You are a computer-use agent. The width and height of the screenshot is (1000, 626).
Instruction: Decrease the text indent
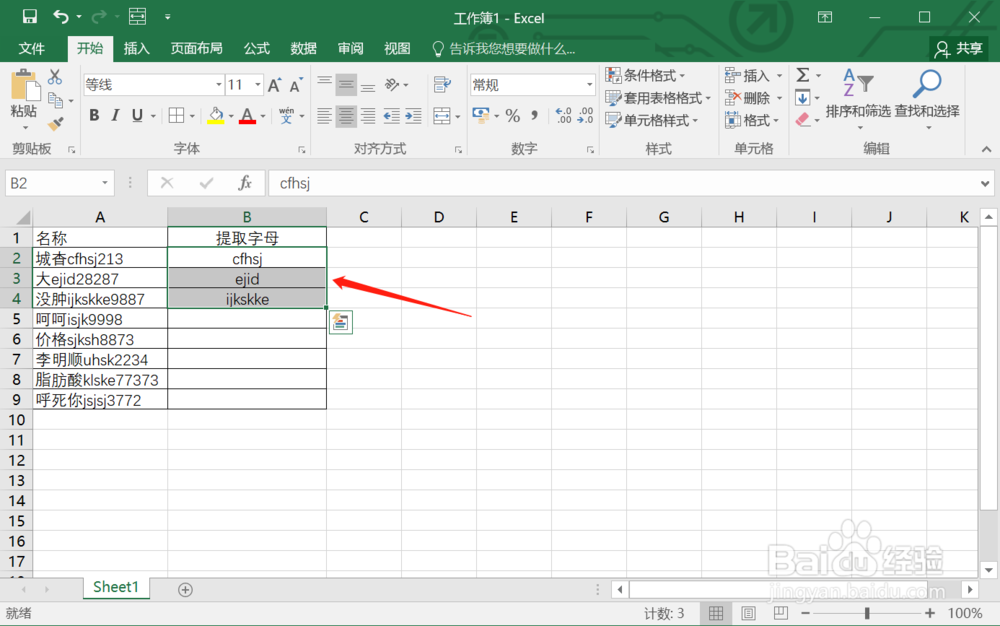tap(391, 115)
